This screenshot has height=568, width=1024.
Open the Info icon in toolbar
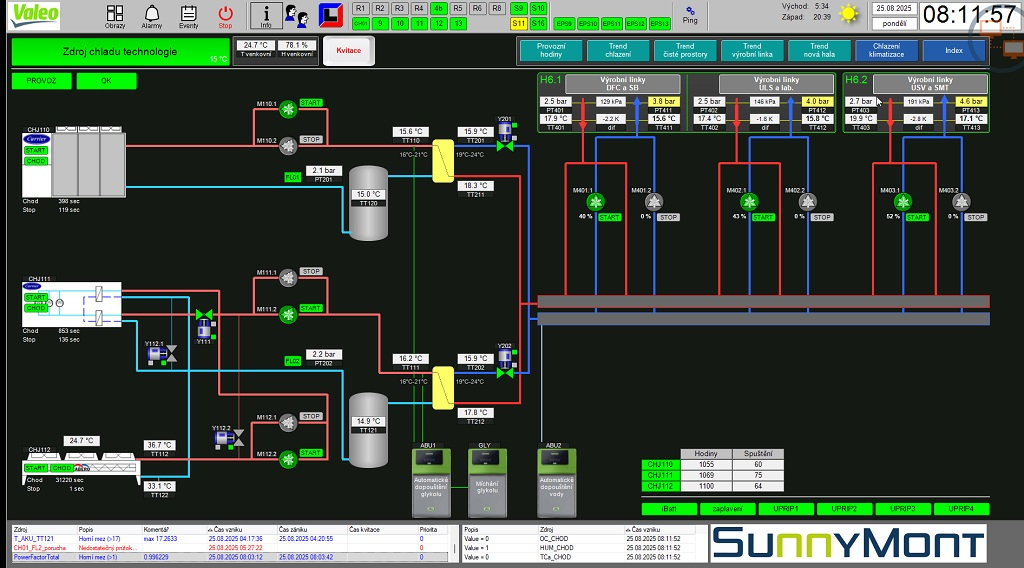click(x=266, y=14)
